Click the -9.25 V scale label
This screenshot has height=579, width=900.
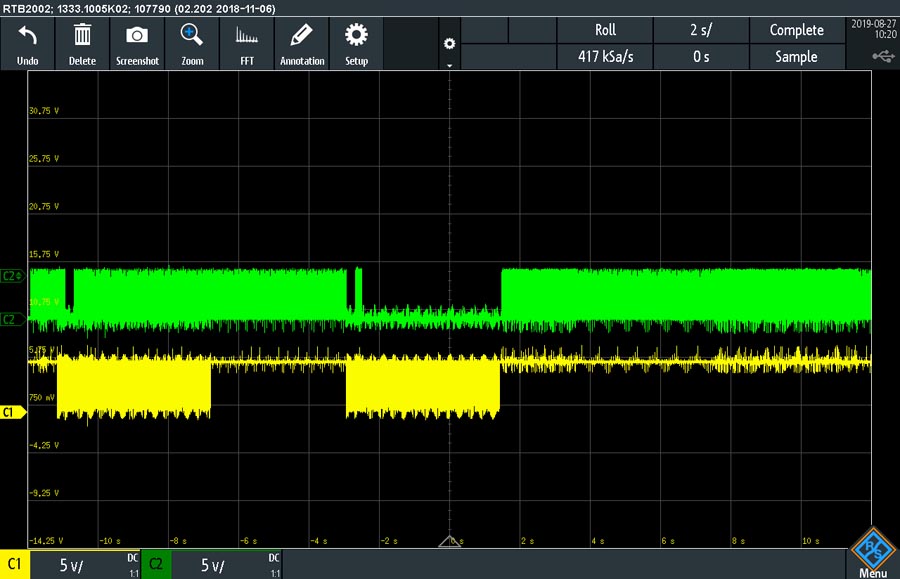point(44,492)
